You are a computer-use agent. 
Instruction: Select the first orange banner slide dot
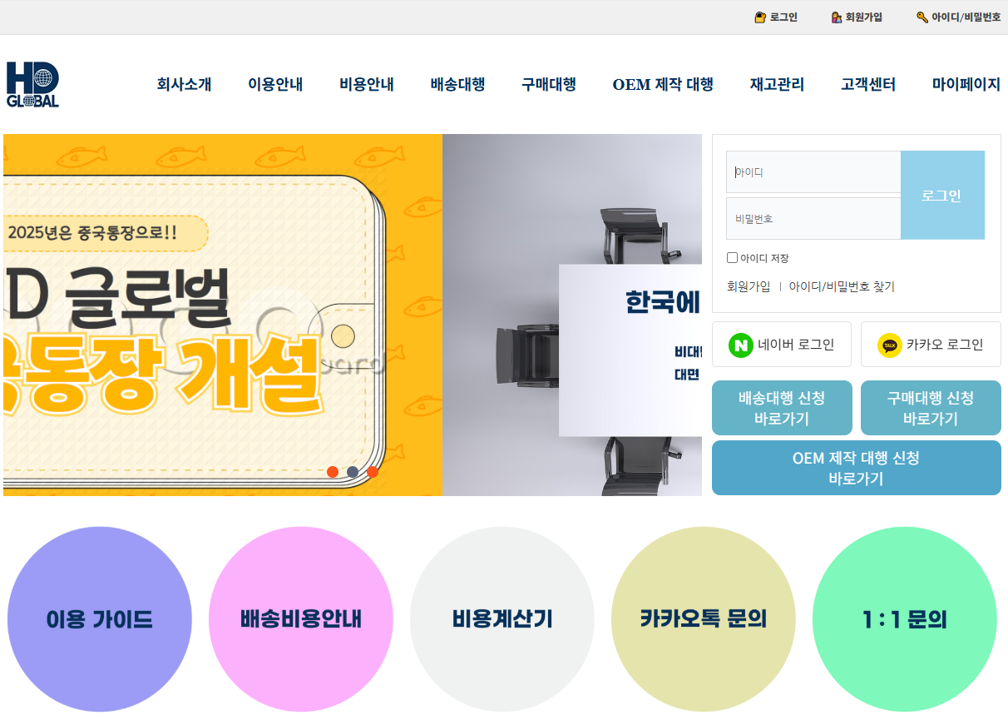tap(332, 472)
